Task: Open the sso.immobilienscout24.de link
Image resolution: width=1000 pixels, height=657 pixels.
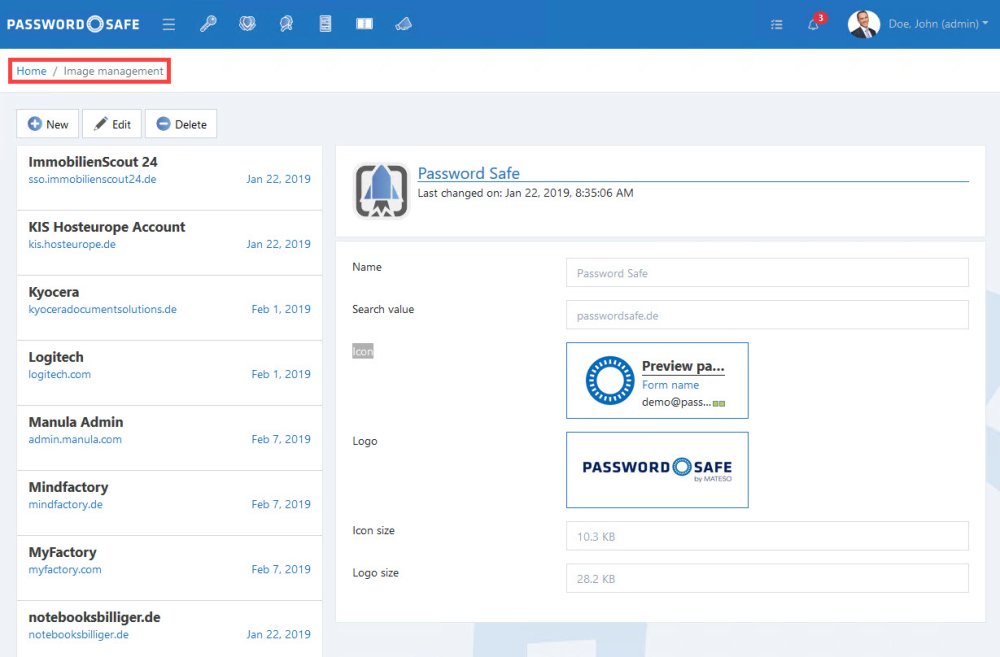Action: [x=92, y=179]
